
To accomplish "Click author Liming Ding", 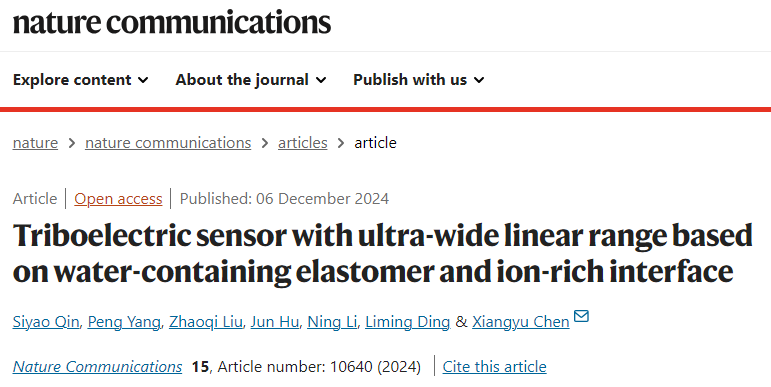I will (408, 322).
